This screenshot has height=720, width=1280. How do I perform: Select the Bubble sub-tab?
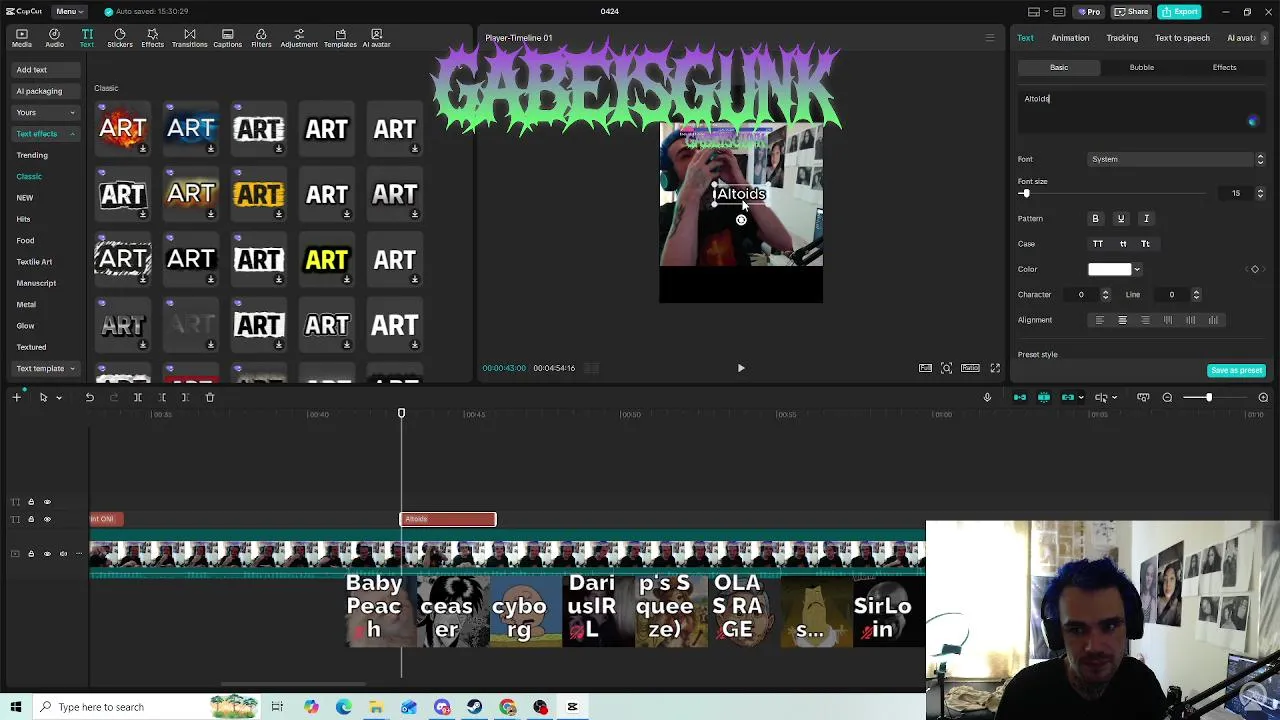tap(1141, 67)
